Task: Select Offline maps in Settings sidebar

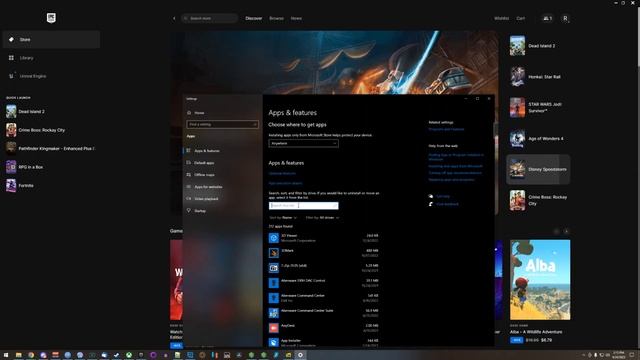Action: click(222, 175)
